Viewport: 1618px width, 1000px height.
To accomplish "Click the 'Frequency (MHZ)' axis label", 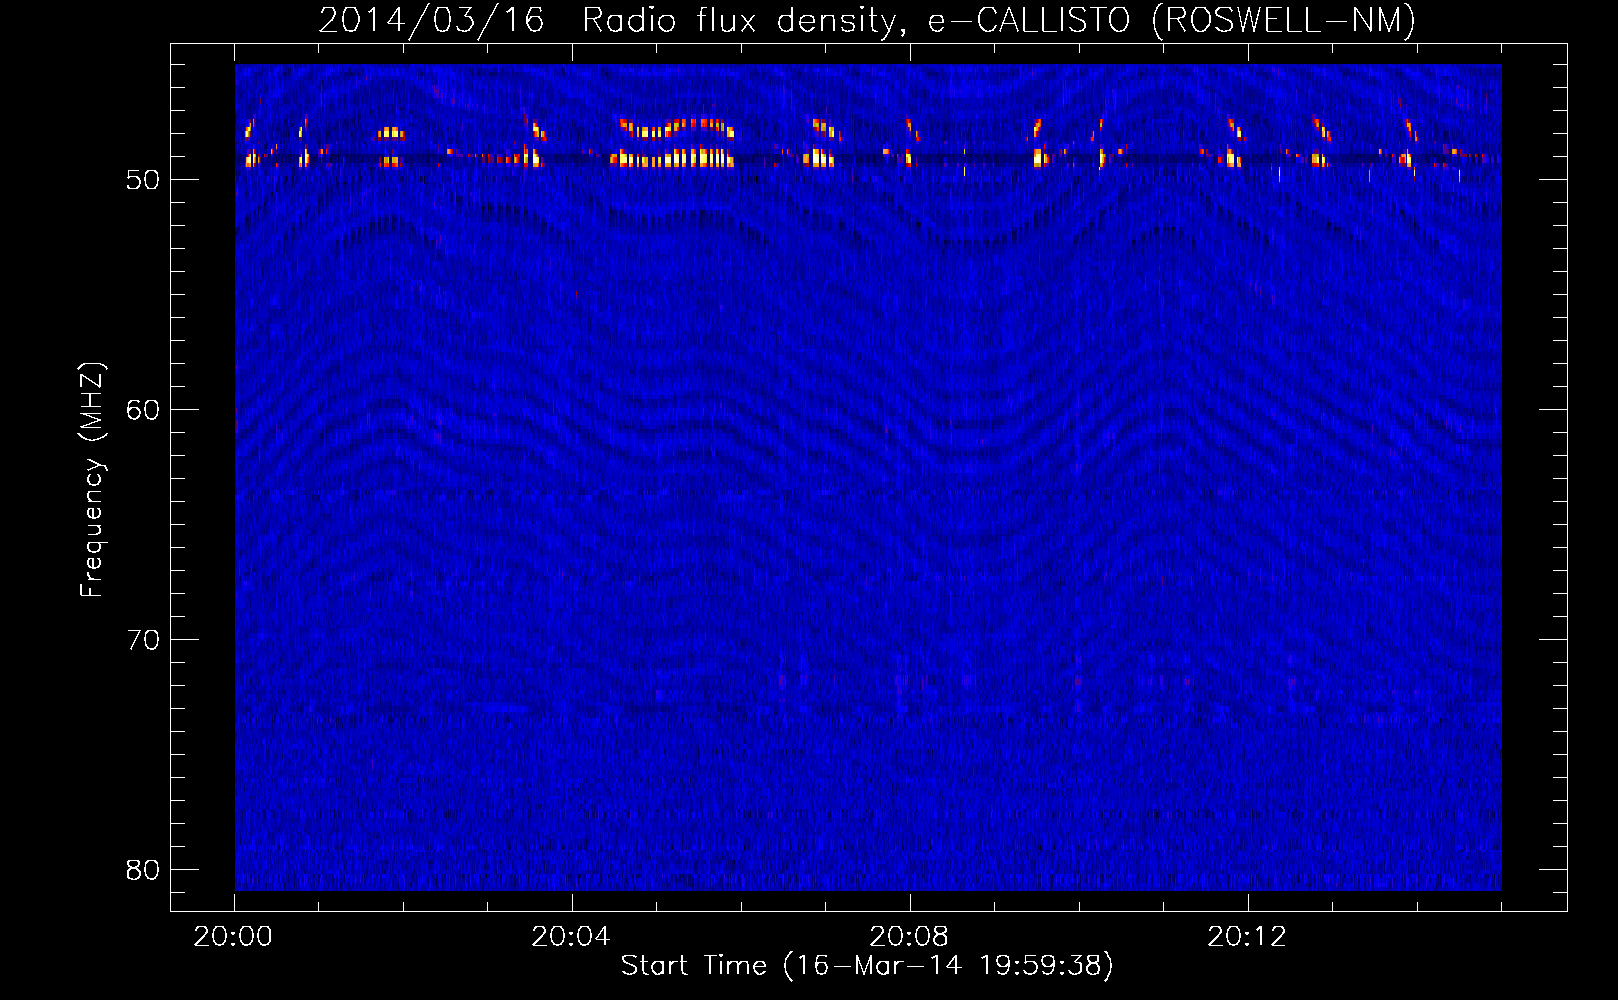I will coord(92,480).
